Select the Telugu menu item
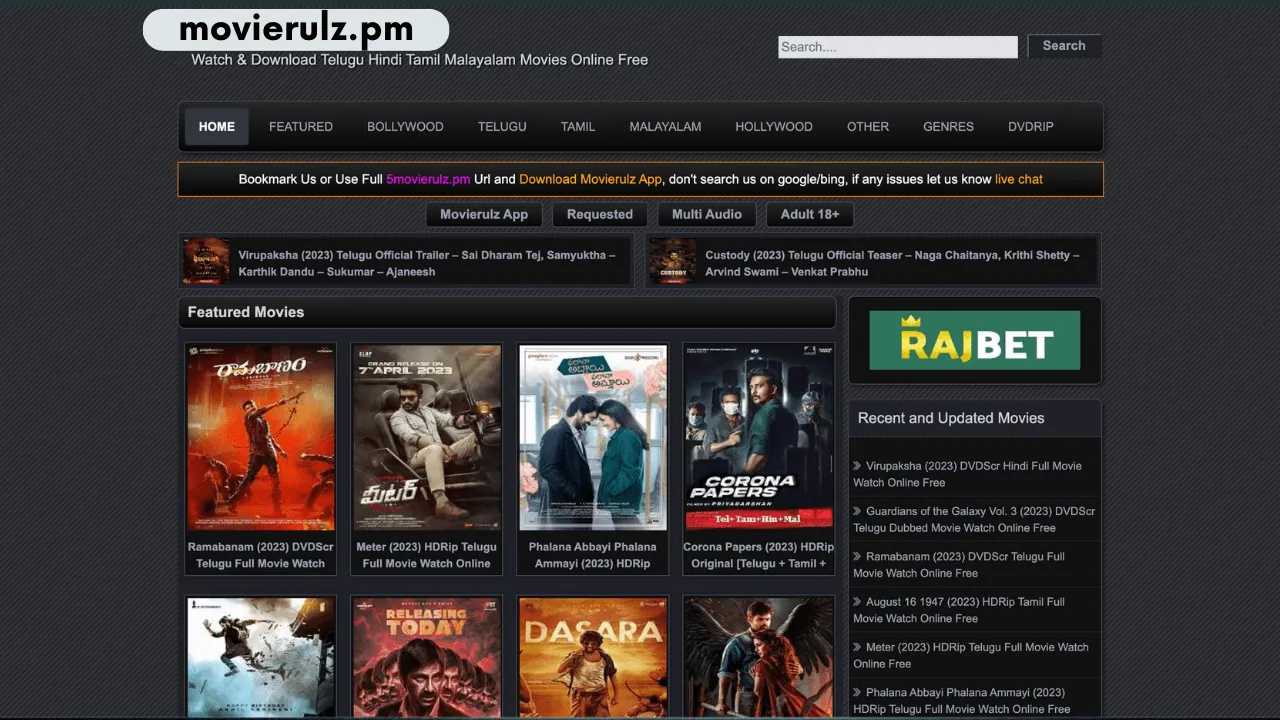 (502, 127)
